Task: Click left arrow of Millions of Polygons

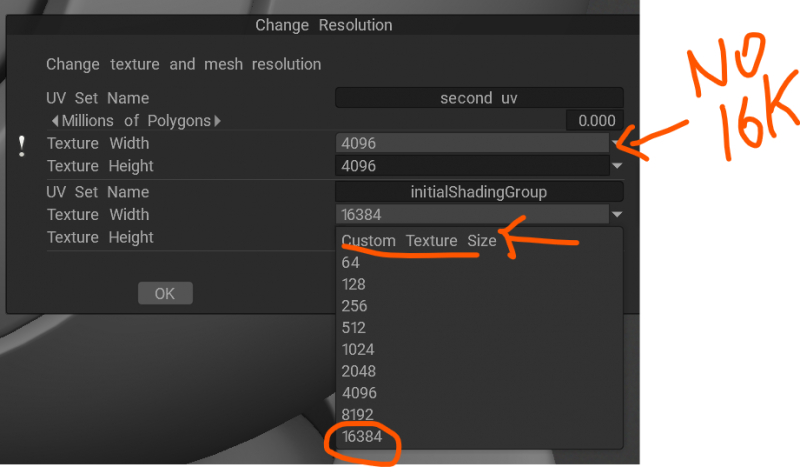Action: coord(54,121)
